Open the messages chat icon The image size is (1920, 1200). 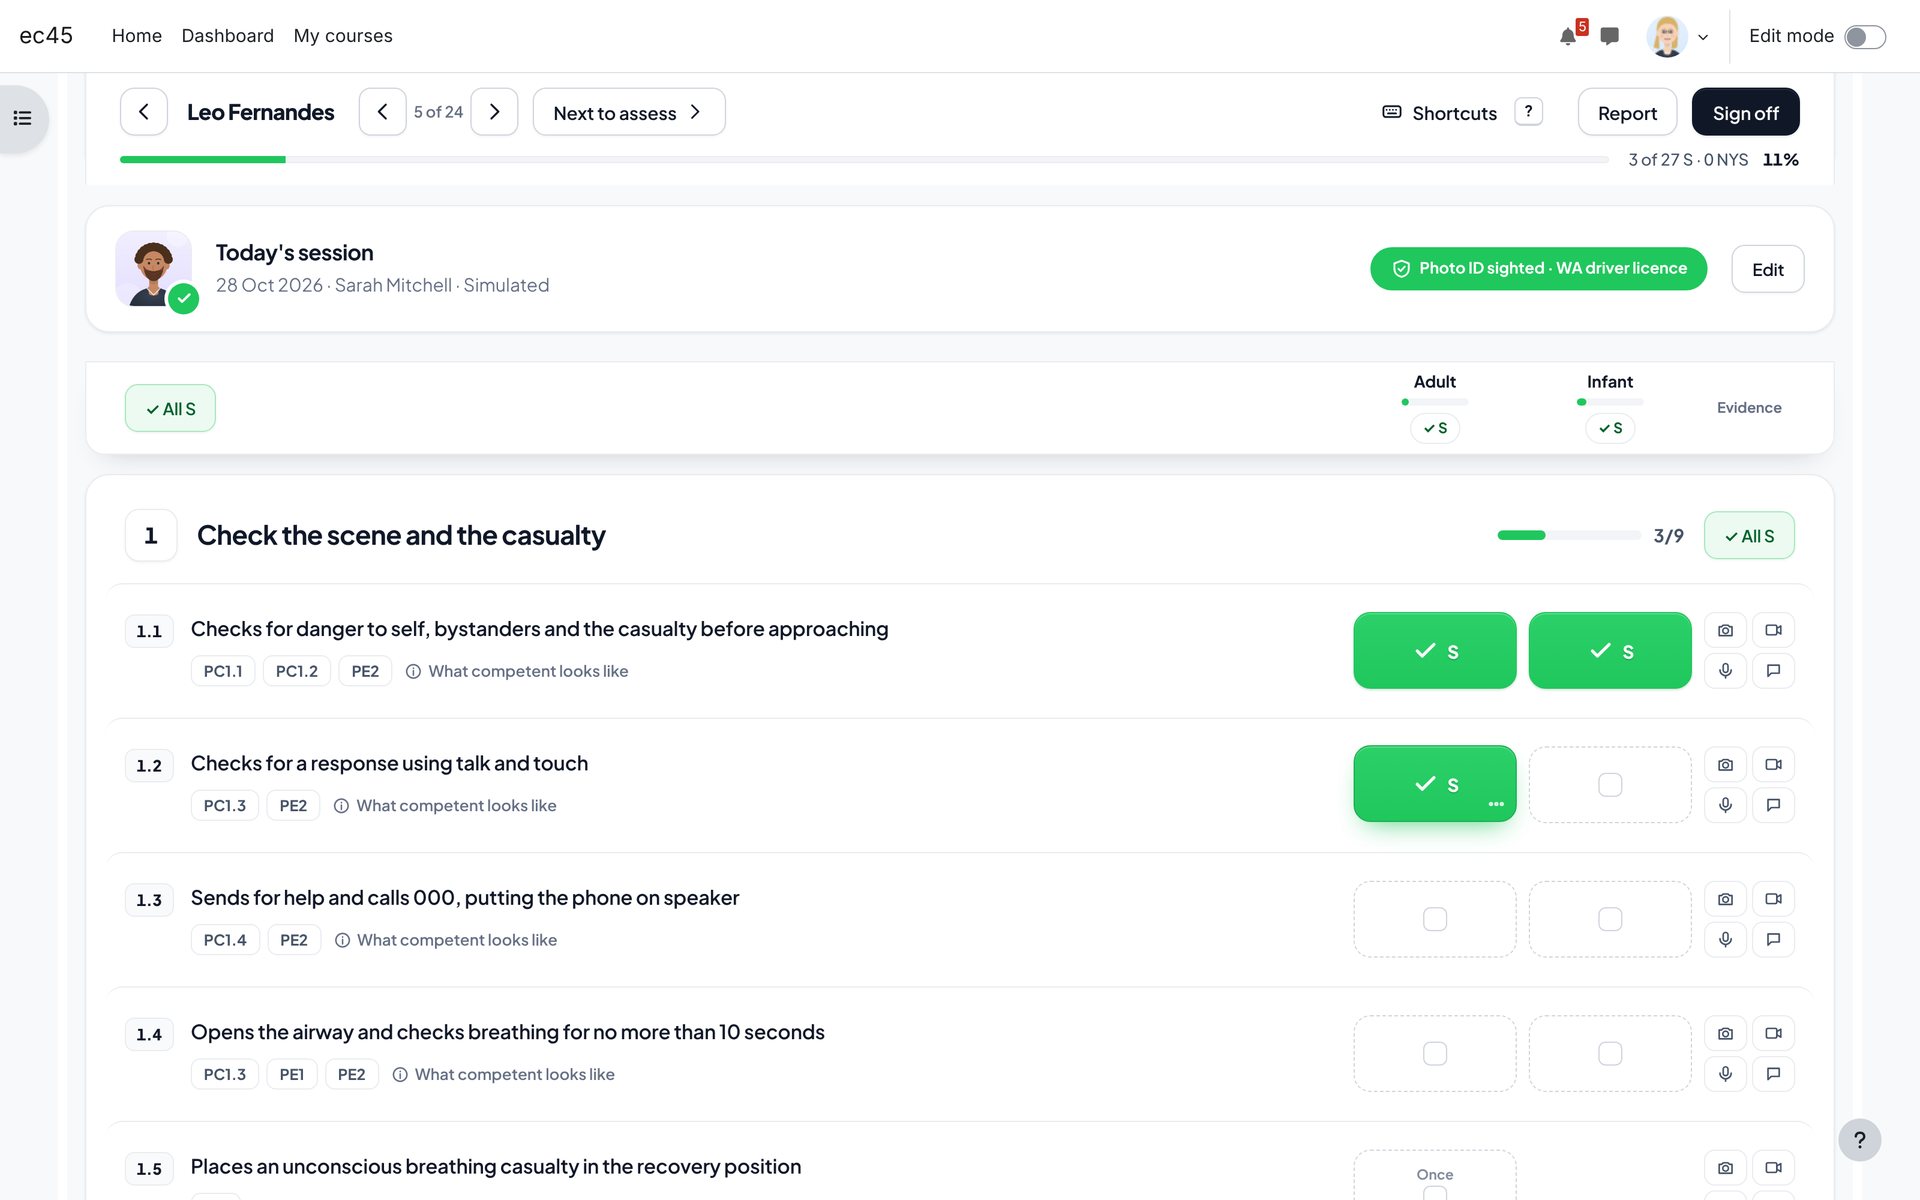coord(1609,37)
